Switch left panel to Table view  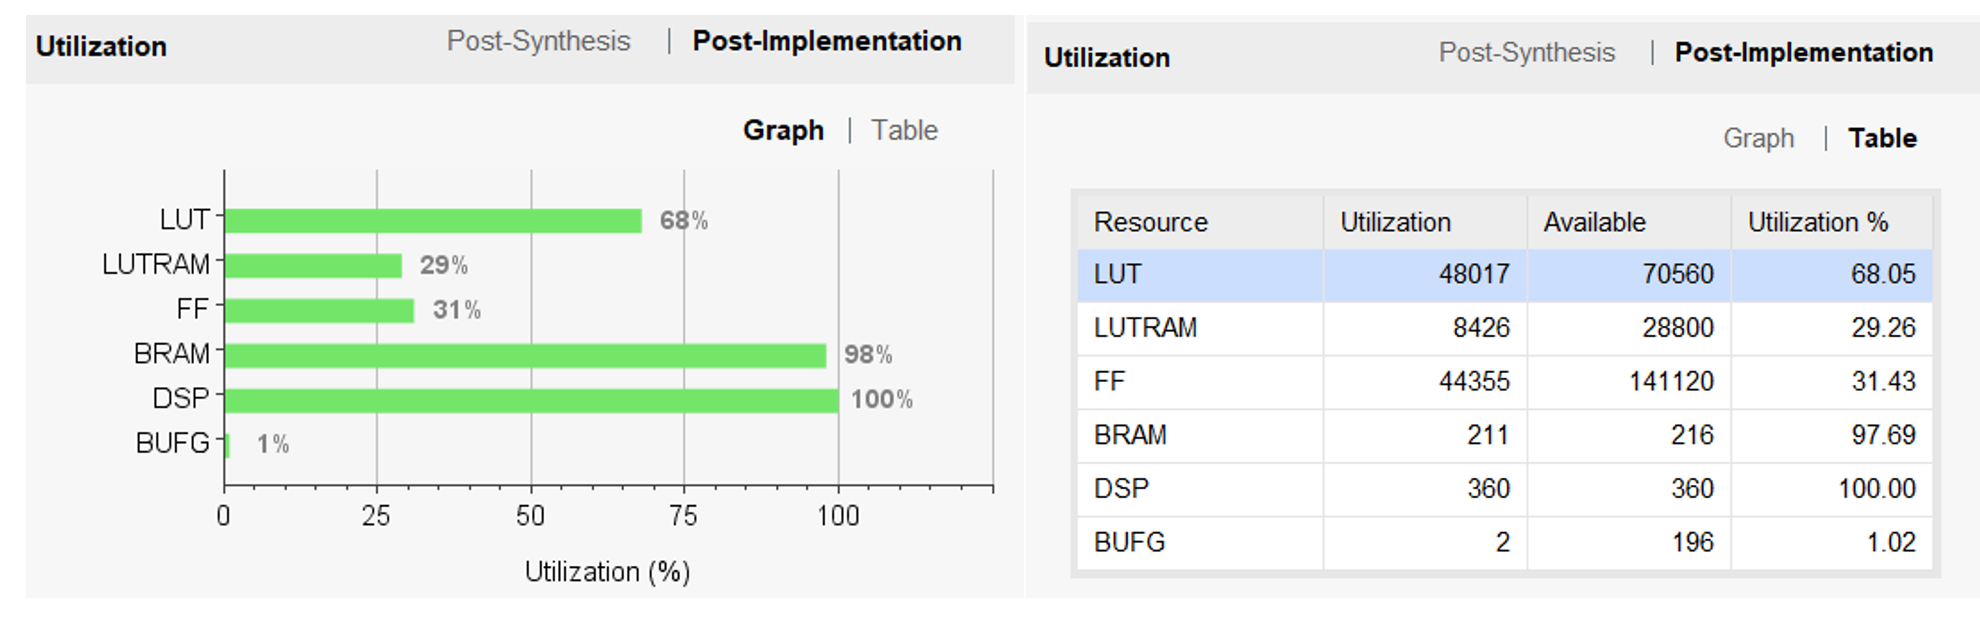pos(904,130)
